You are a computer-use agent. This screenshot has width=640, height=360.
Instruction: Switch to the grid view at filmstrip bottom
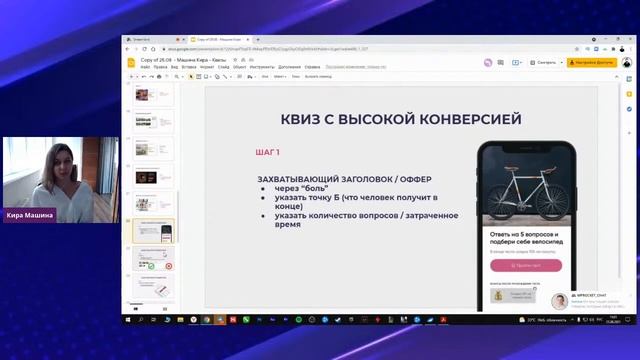(x=165, y=309)
